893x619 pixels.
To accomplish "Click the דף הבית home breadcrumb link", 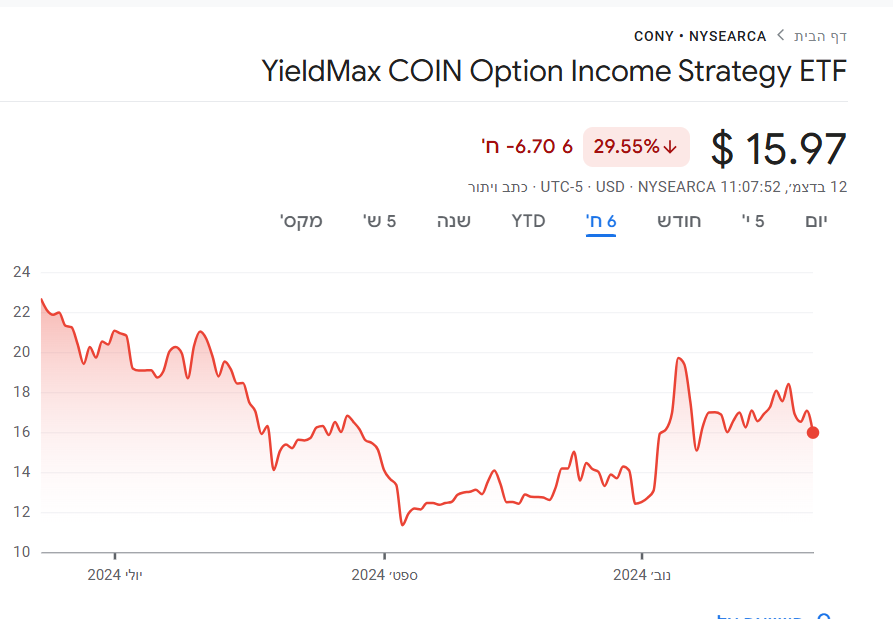I will point(820,36).
